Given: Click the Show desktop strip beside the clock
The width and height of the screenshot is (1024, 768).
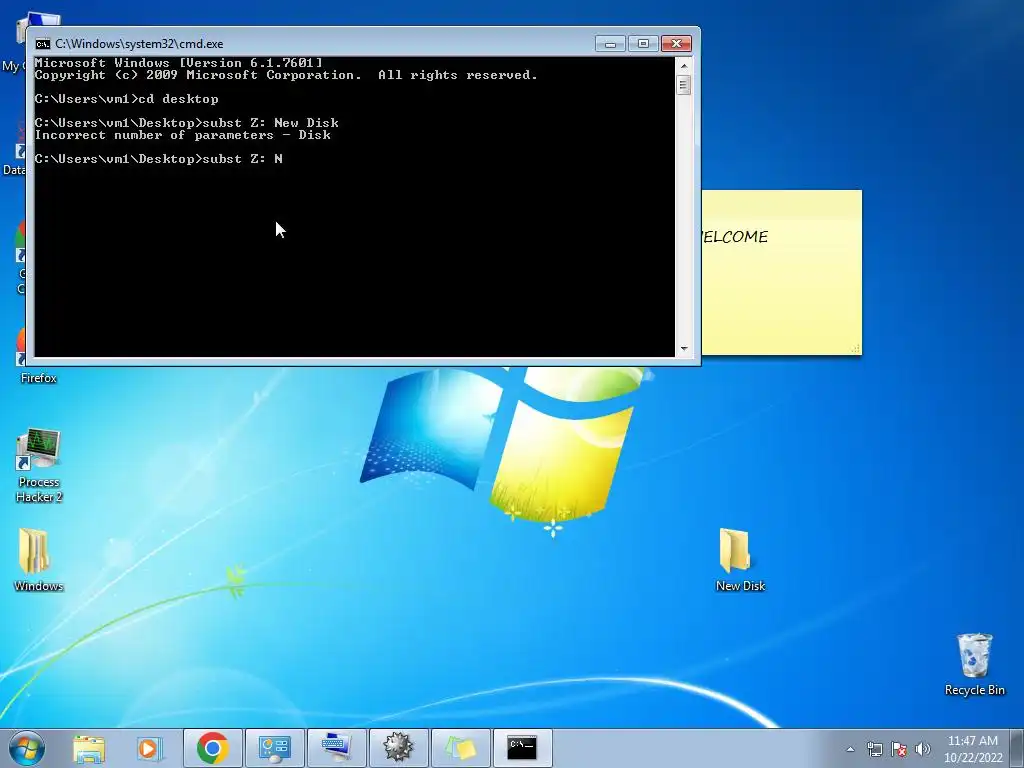Looking at the screenshot, I should 1018,748.
